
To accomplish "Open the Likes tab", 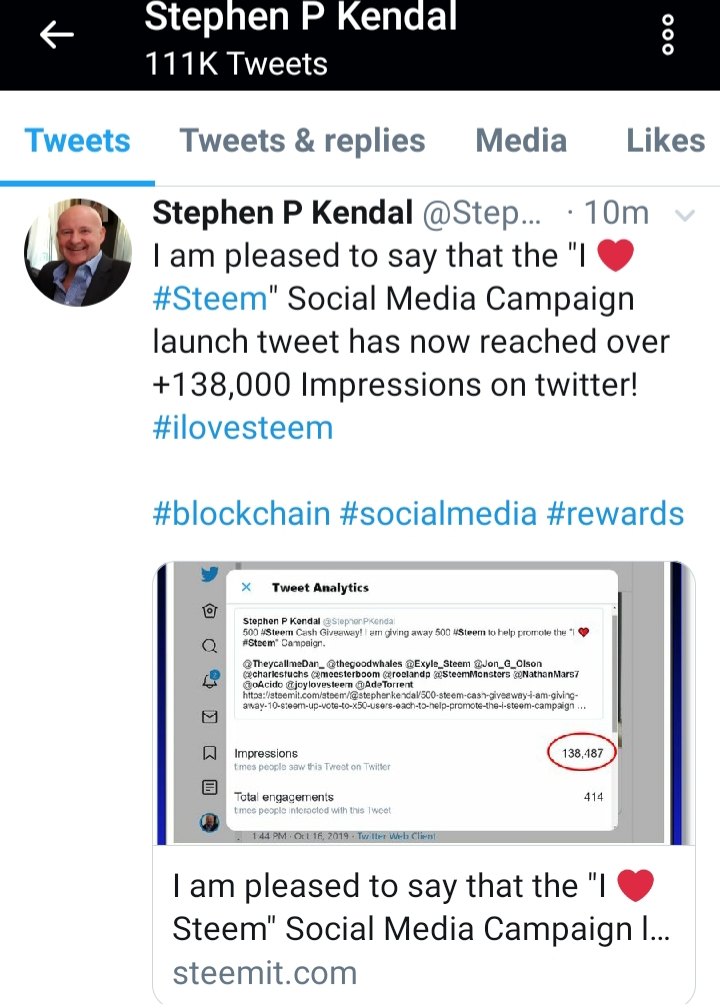I will (666, 140).
